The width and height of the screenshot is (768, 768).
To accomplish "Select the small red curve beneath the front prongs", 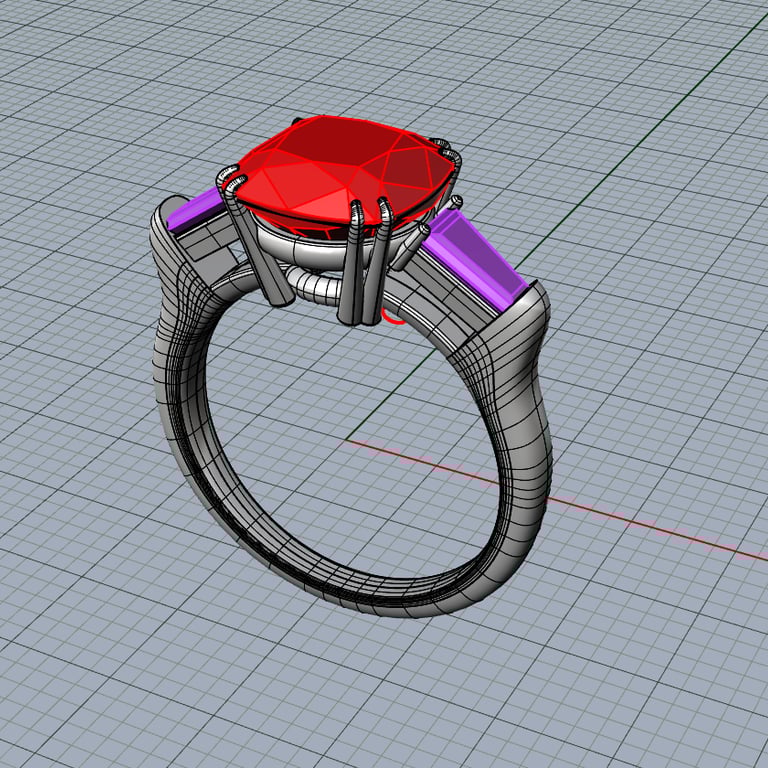I will 393,318.
